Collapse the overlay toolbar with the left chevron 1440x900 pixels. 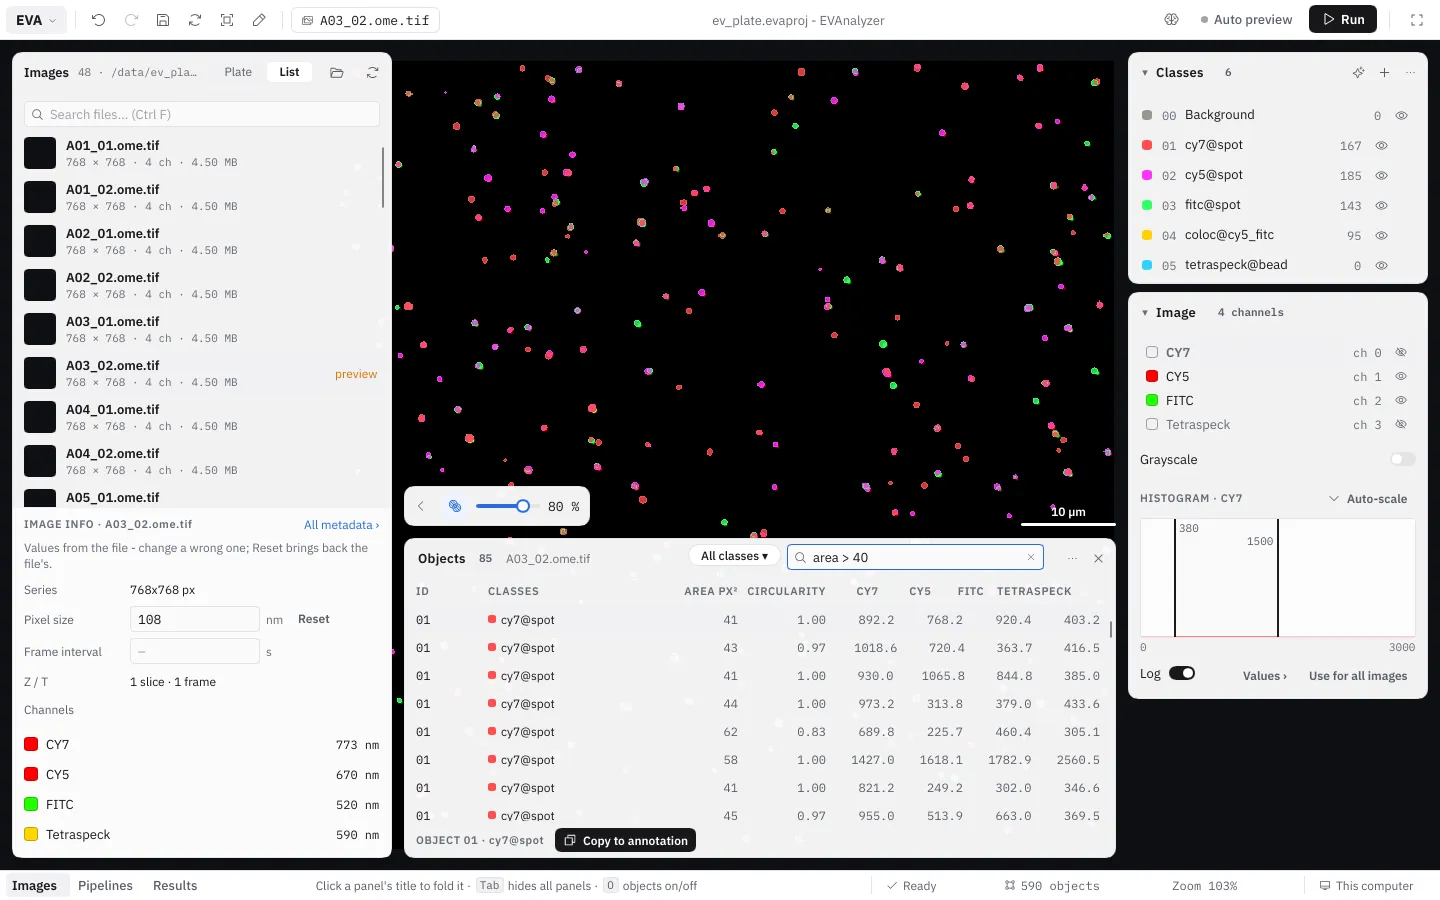(421, 506)
